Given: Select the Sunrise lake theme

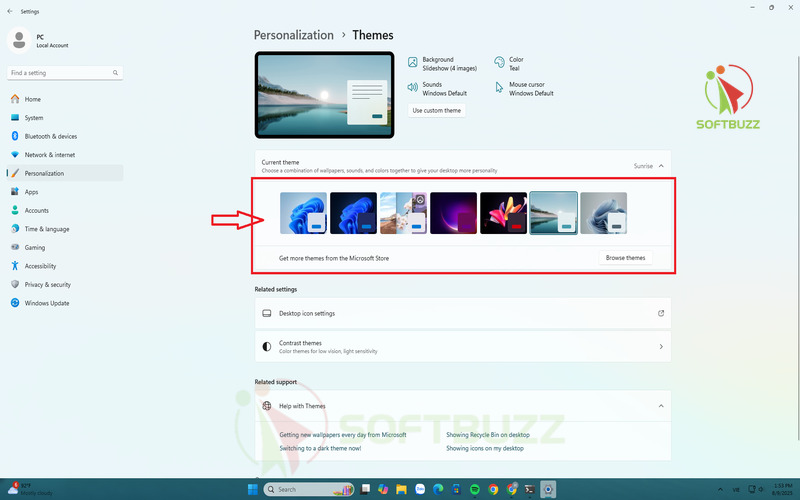Looking at the screenshot, I should (x=554, y=213).
